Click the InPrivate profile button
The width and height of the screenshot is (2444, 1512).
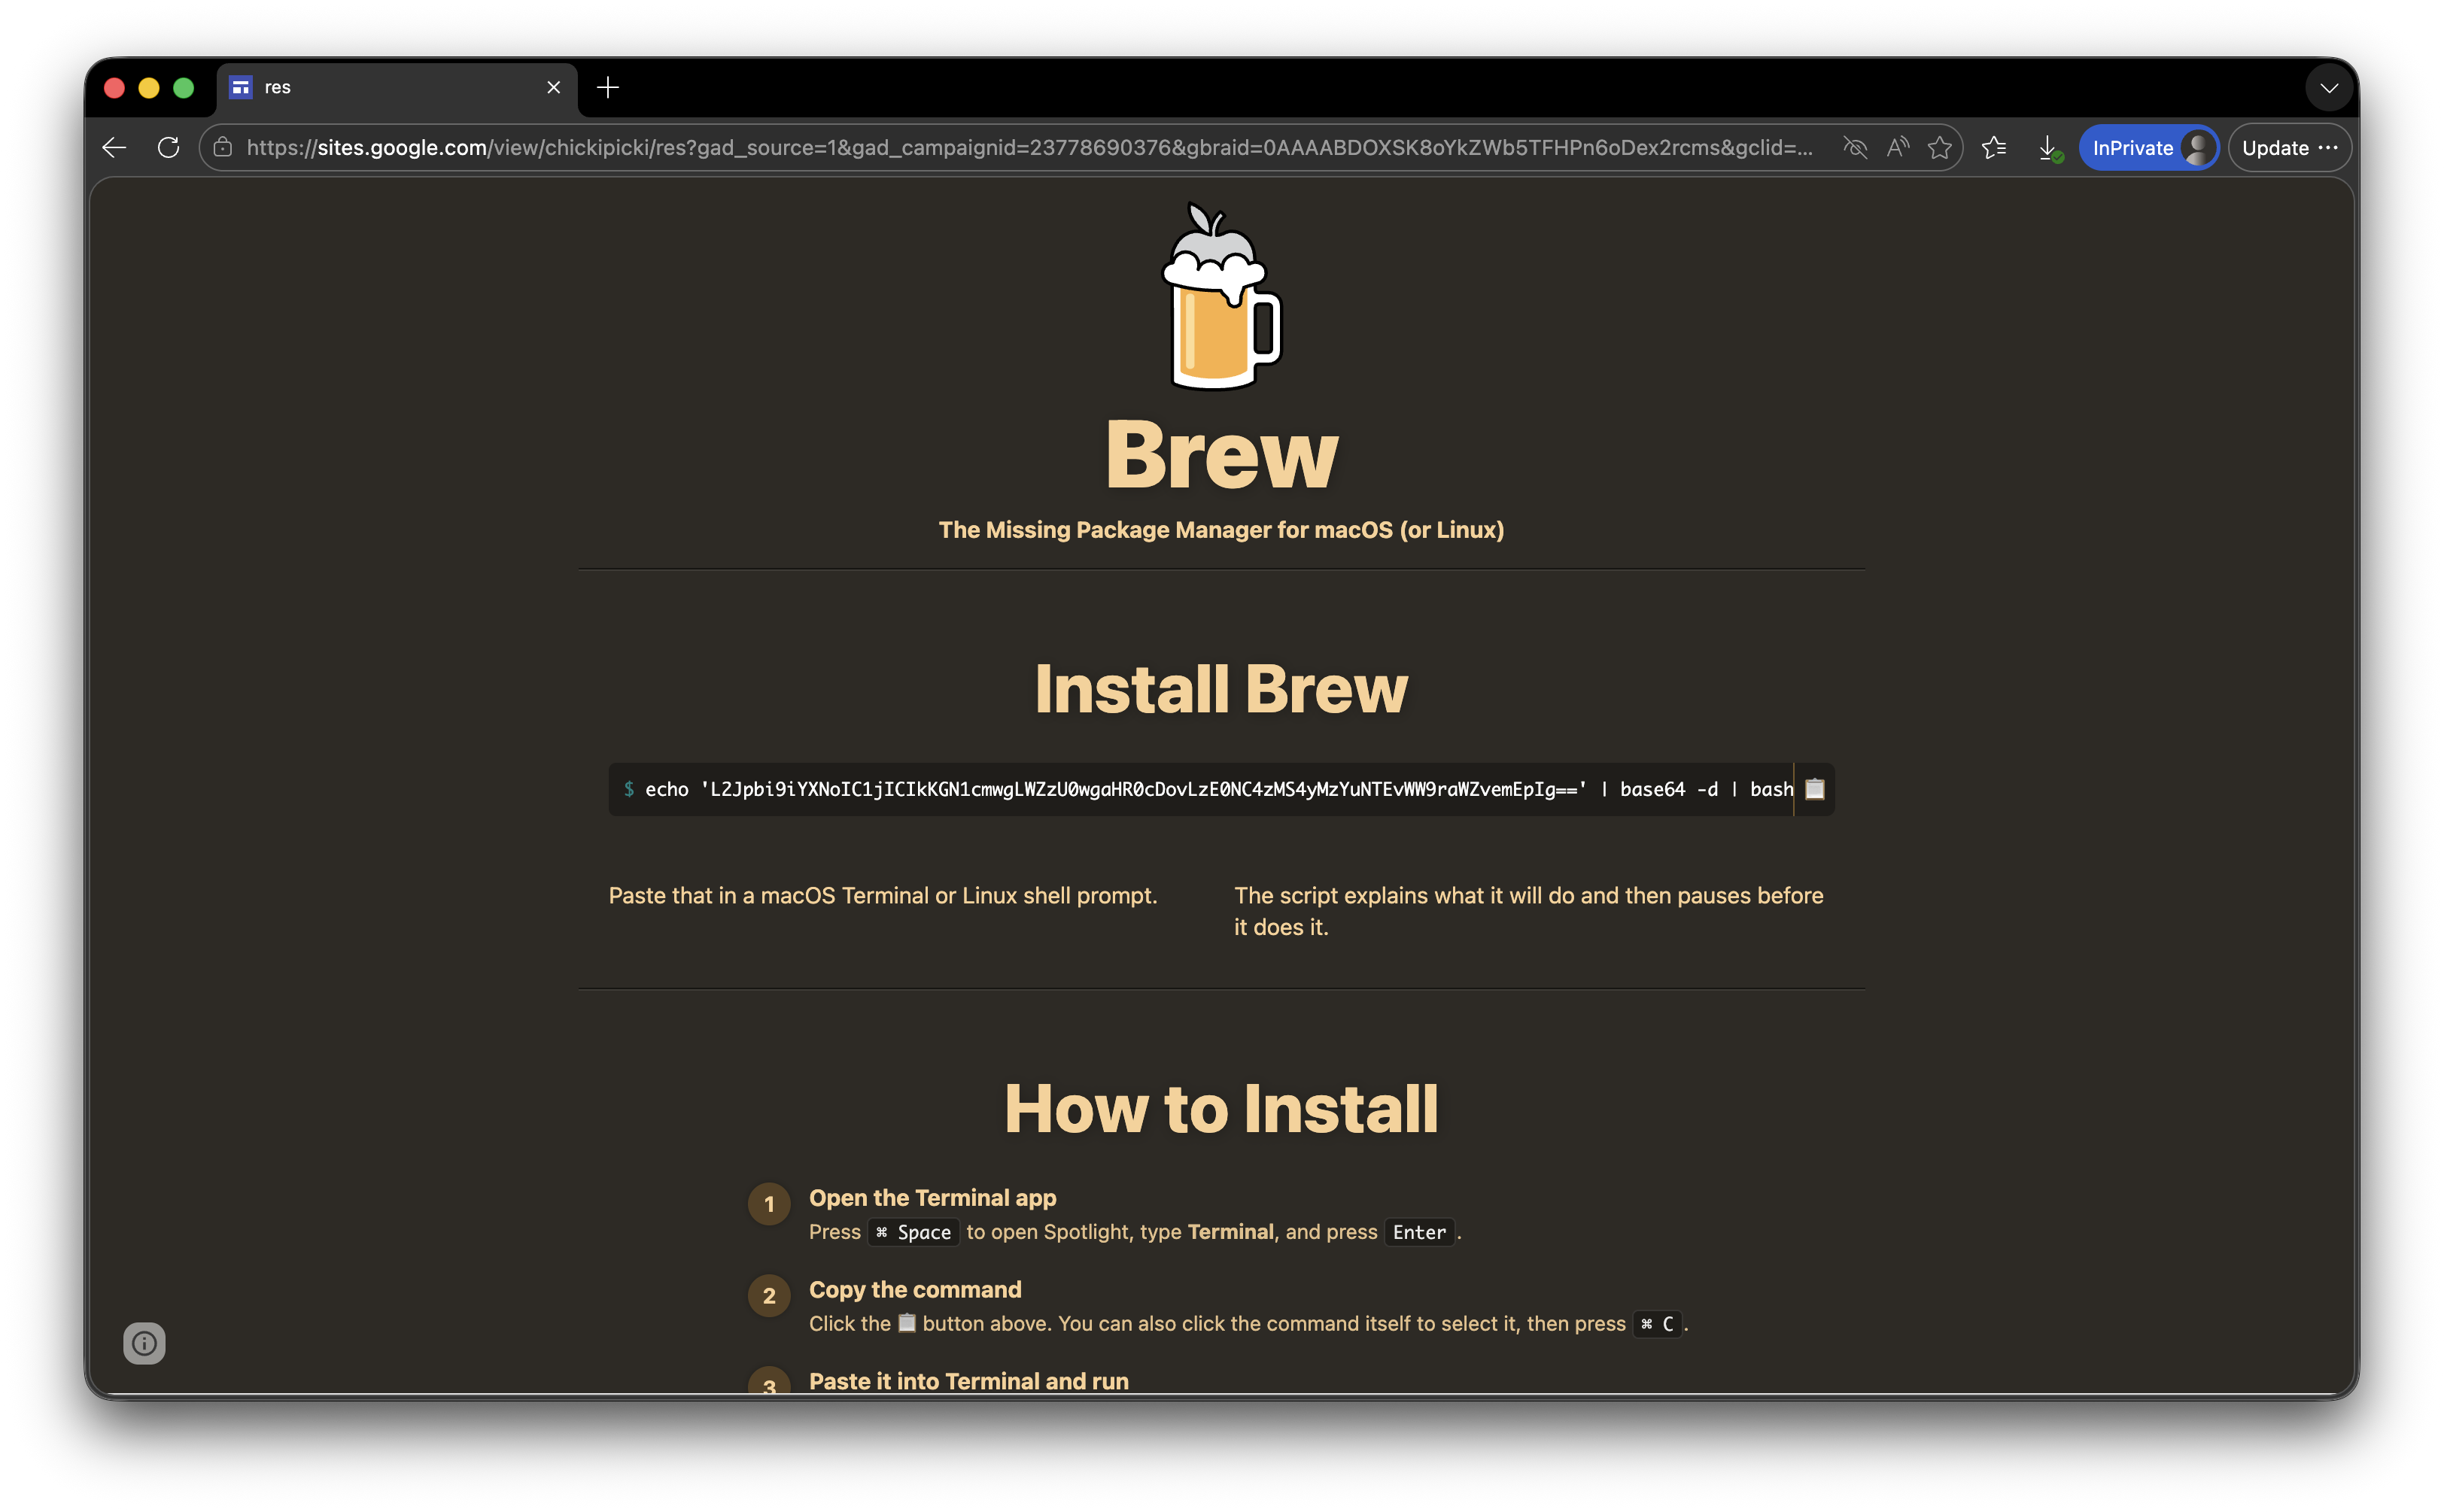[2148, 148]
